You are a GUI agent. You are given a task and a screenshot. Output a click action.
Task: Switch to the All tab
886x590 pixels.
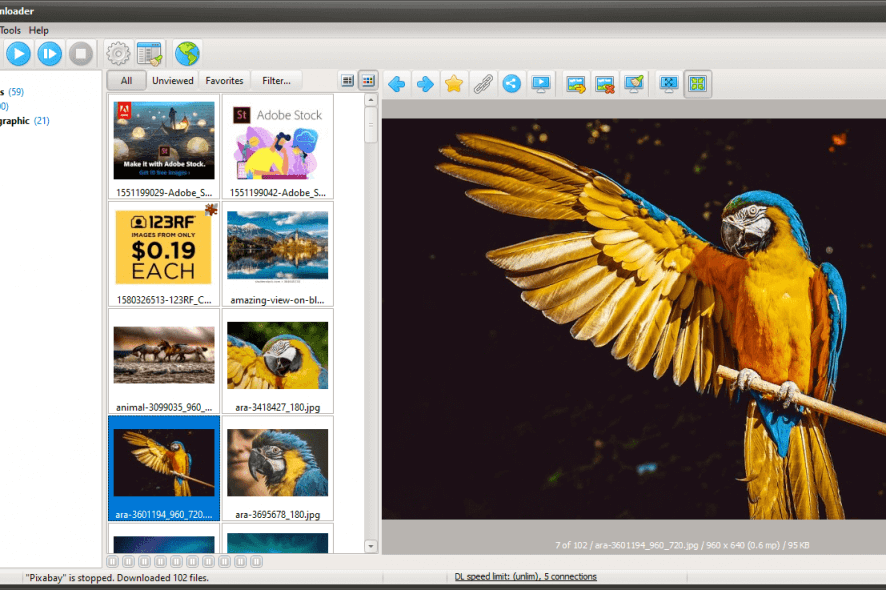127,81
